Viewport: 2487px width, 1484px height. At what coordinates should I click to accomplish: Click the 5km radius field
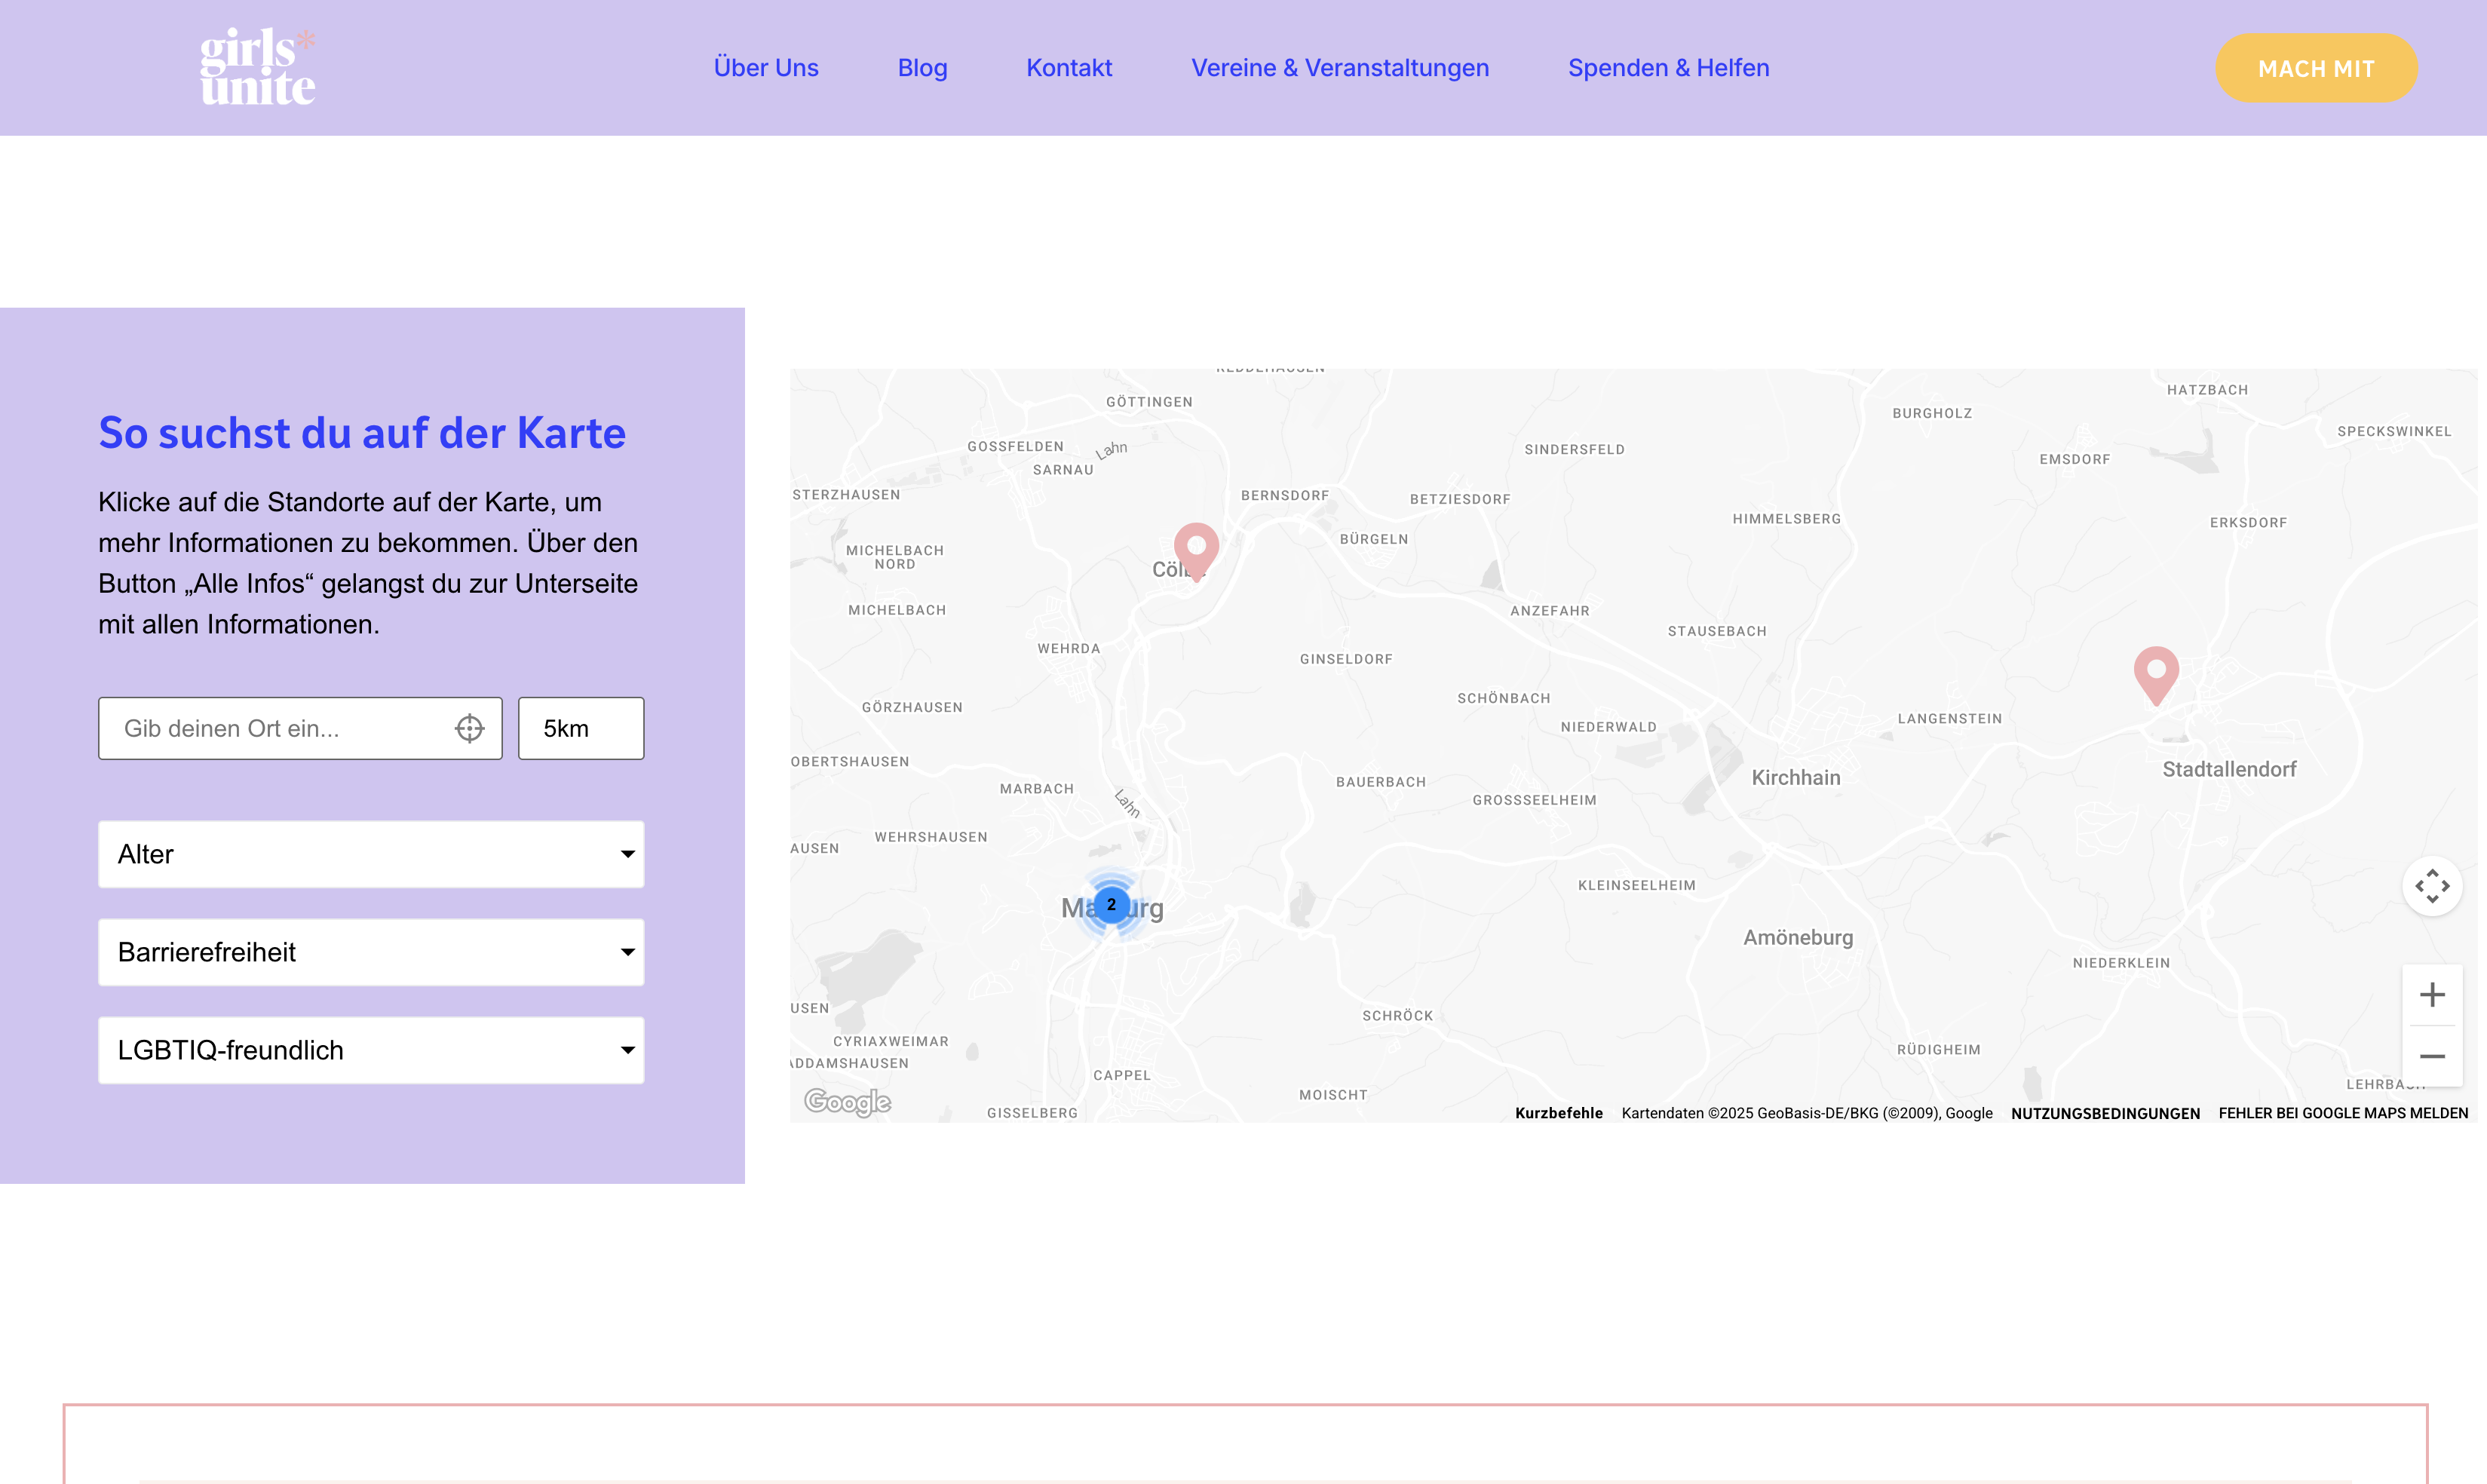point(580,728)
